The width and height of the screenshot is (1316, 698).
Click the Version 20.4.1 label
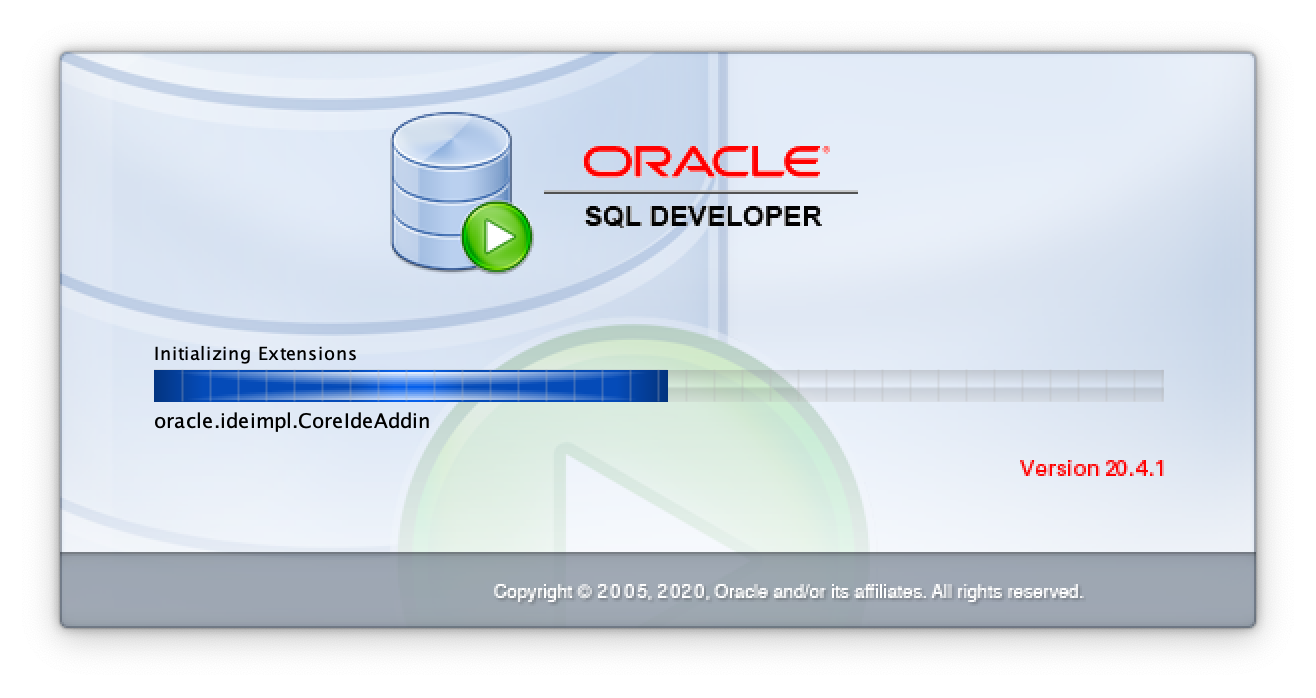point(1092,468)
